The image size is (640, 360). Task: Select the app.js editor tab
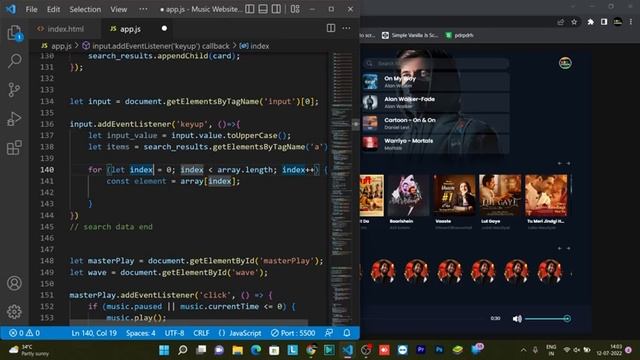point(131,29)
